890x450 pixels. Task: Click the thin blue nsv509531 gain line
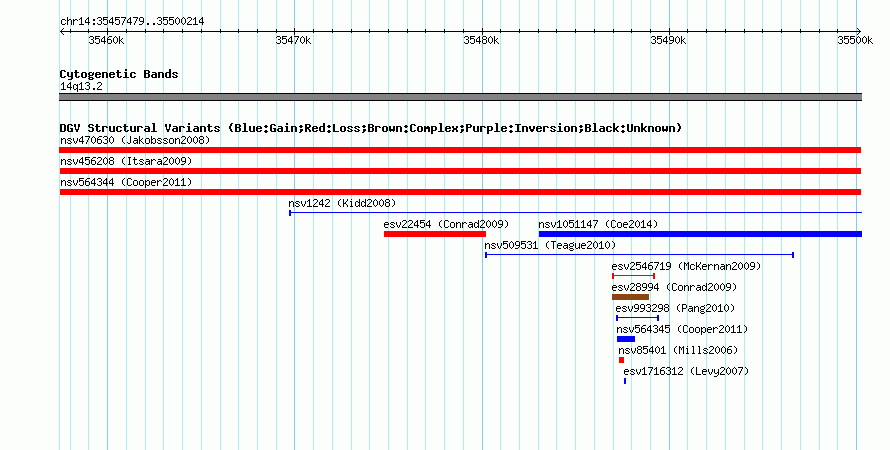tap(639, 255)
